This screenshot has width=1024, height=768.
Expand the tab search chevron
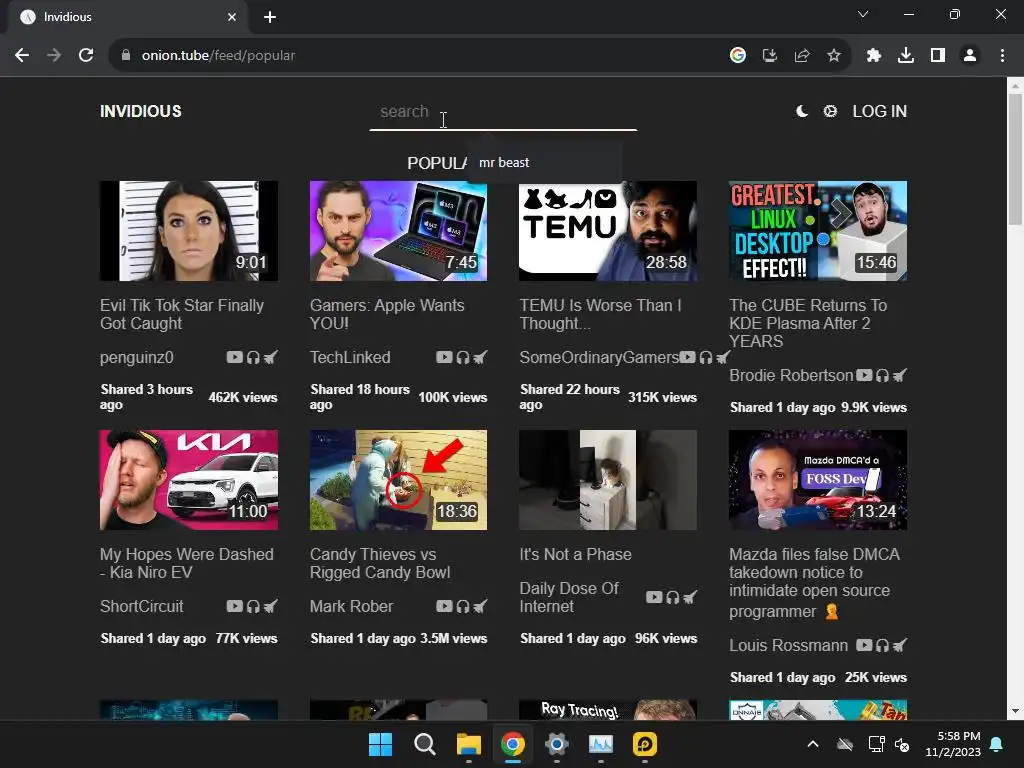point(863,14)
